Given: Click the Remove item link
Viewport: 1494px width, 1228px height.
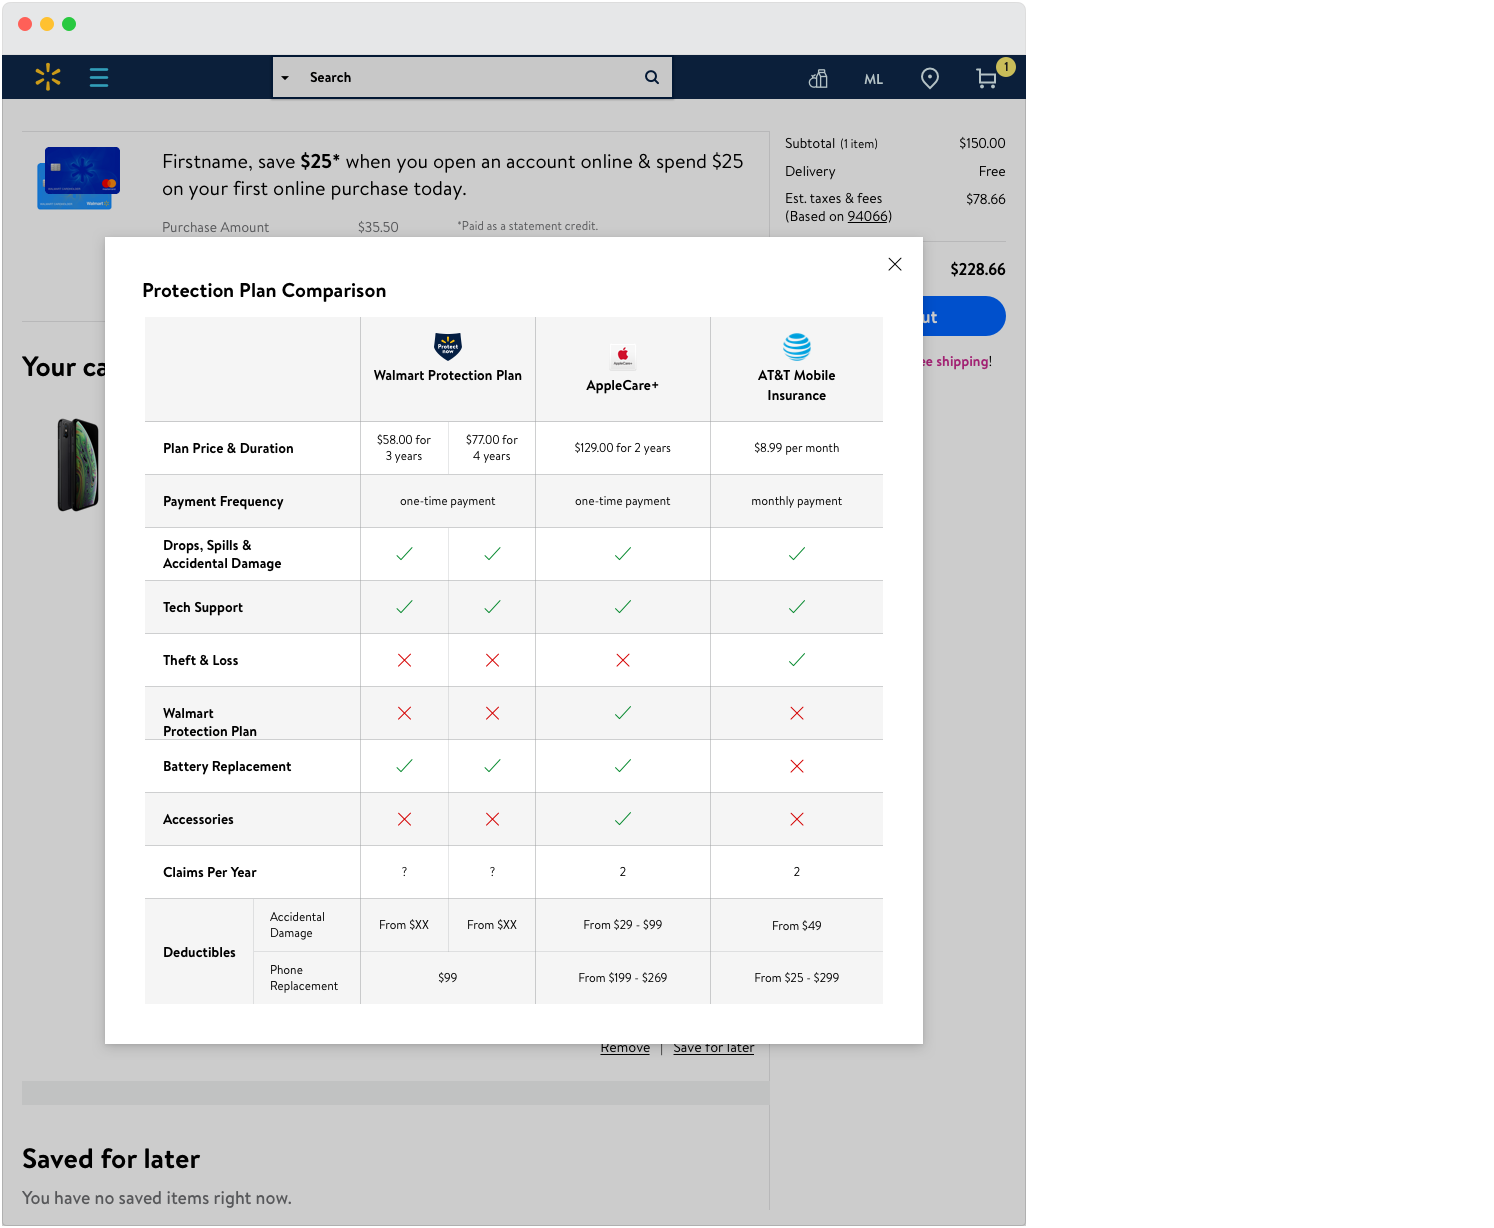Looking at the screenshot, I should pos(625,1049).
